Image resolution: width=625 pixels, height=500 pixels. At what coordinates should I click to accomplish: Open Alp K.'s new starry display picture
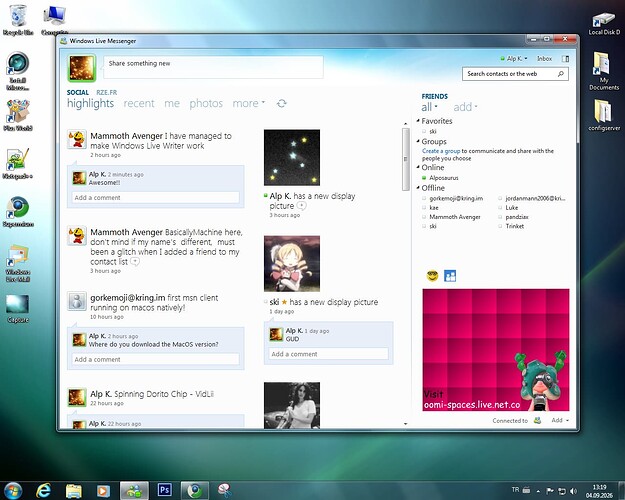click(x=292, y=157)
